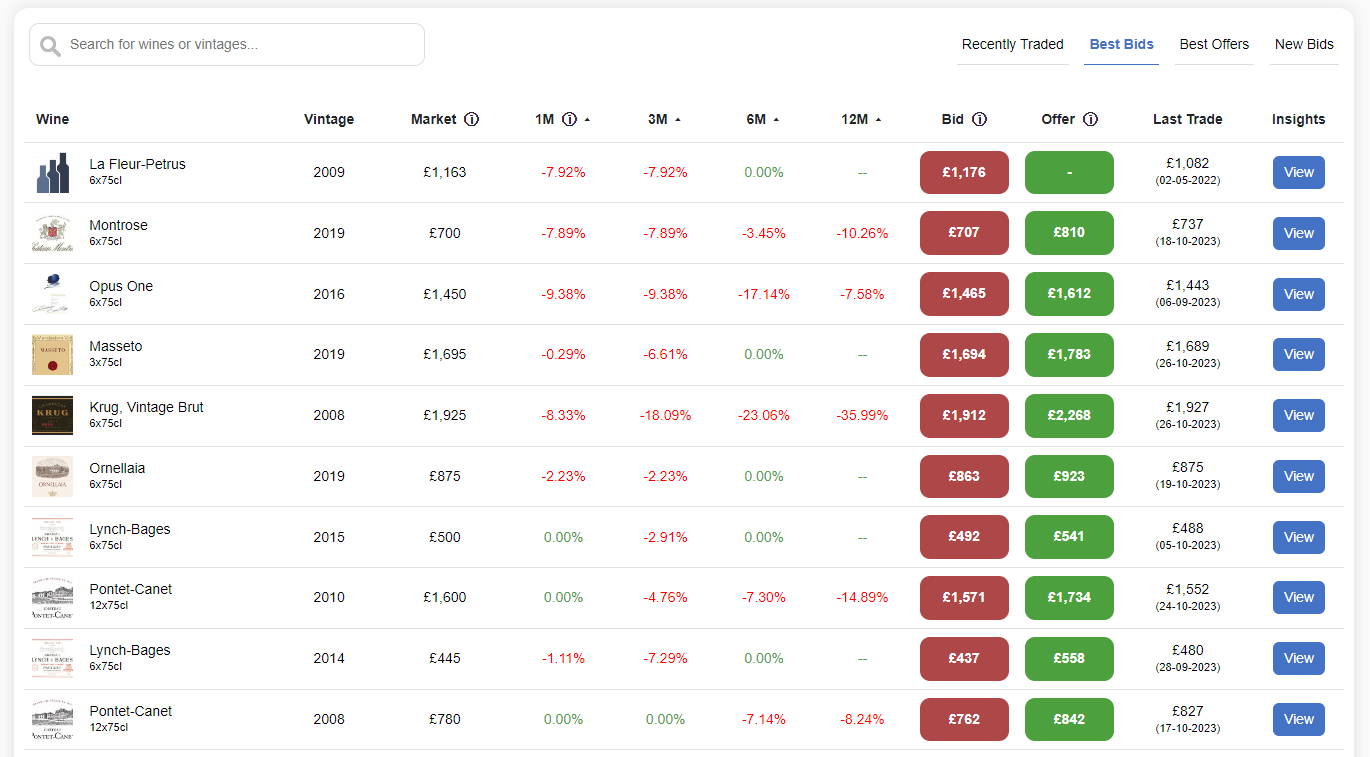Image resolution: width=1370 pixels, height=757 pixels.
Task: Click the £762 Pontet-Canet bid
Action: point(964,719)
